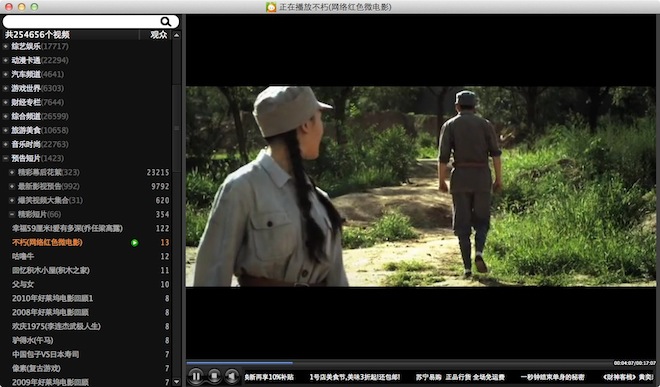Click the 00:04:07/00:17:07 time display

click(x=634, y=363)
